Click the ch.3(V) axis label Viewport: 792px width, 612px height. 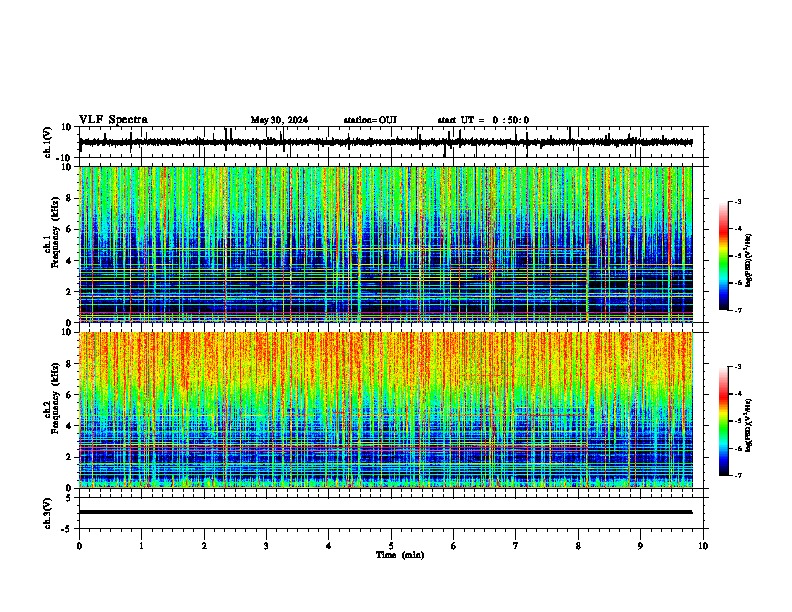48,513
